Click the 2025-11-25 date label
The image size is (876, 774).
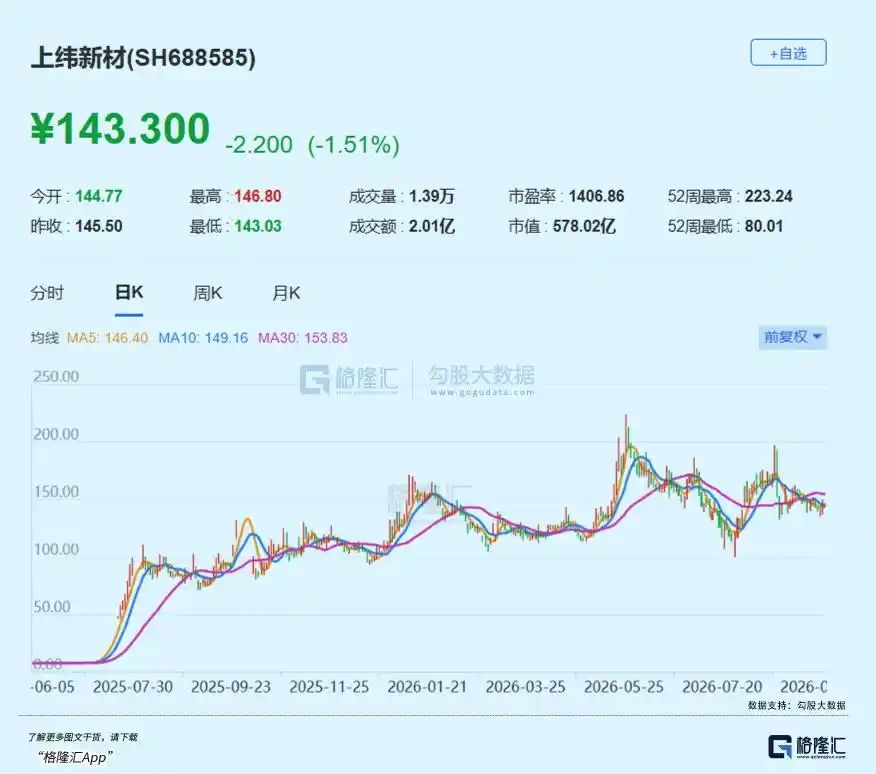pos(329,687)
